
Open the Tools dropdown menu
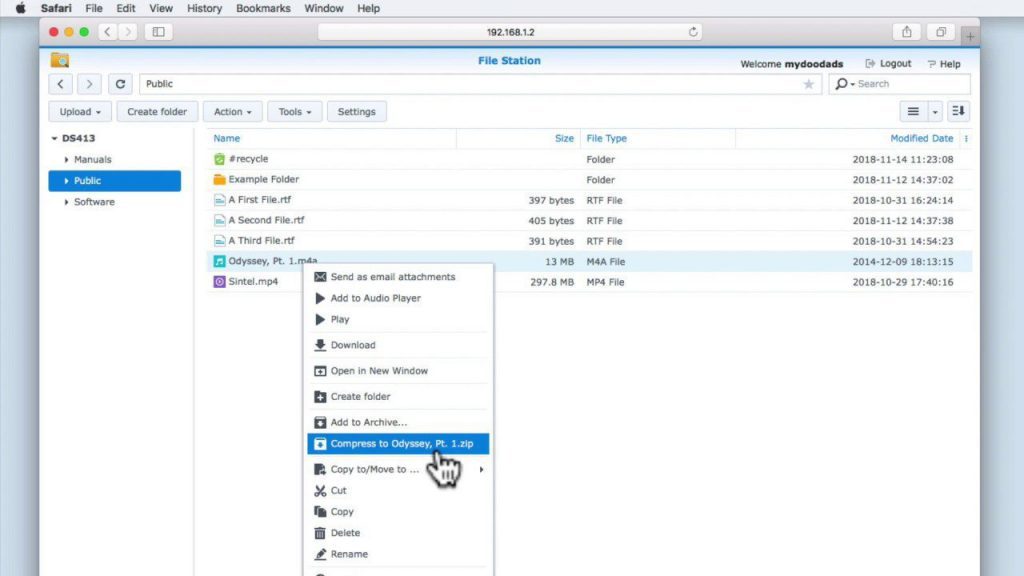click(295, 112)
